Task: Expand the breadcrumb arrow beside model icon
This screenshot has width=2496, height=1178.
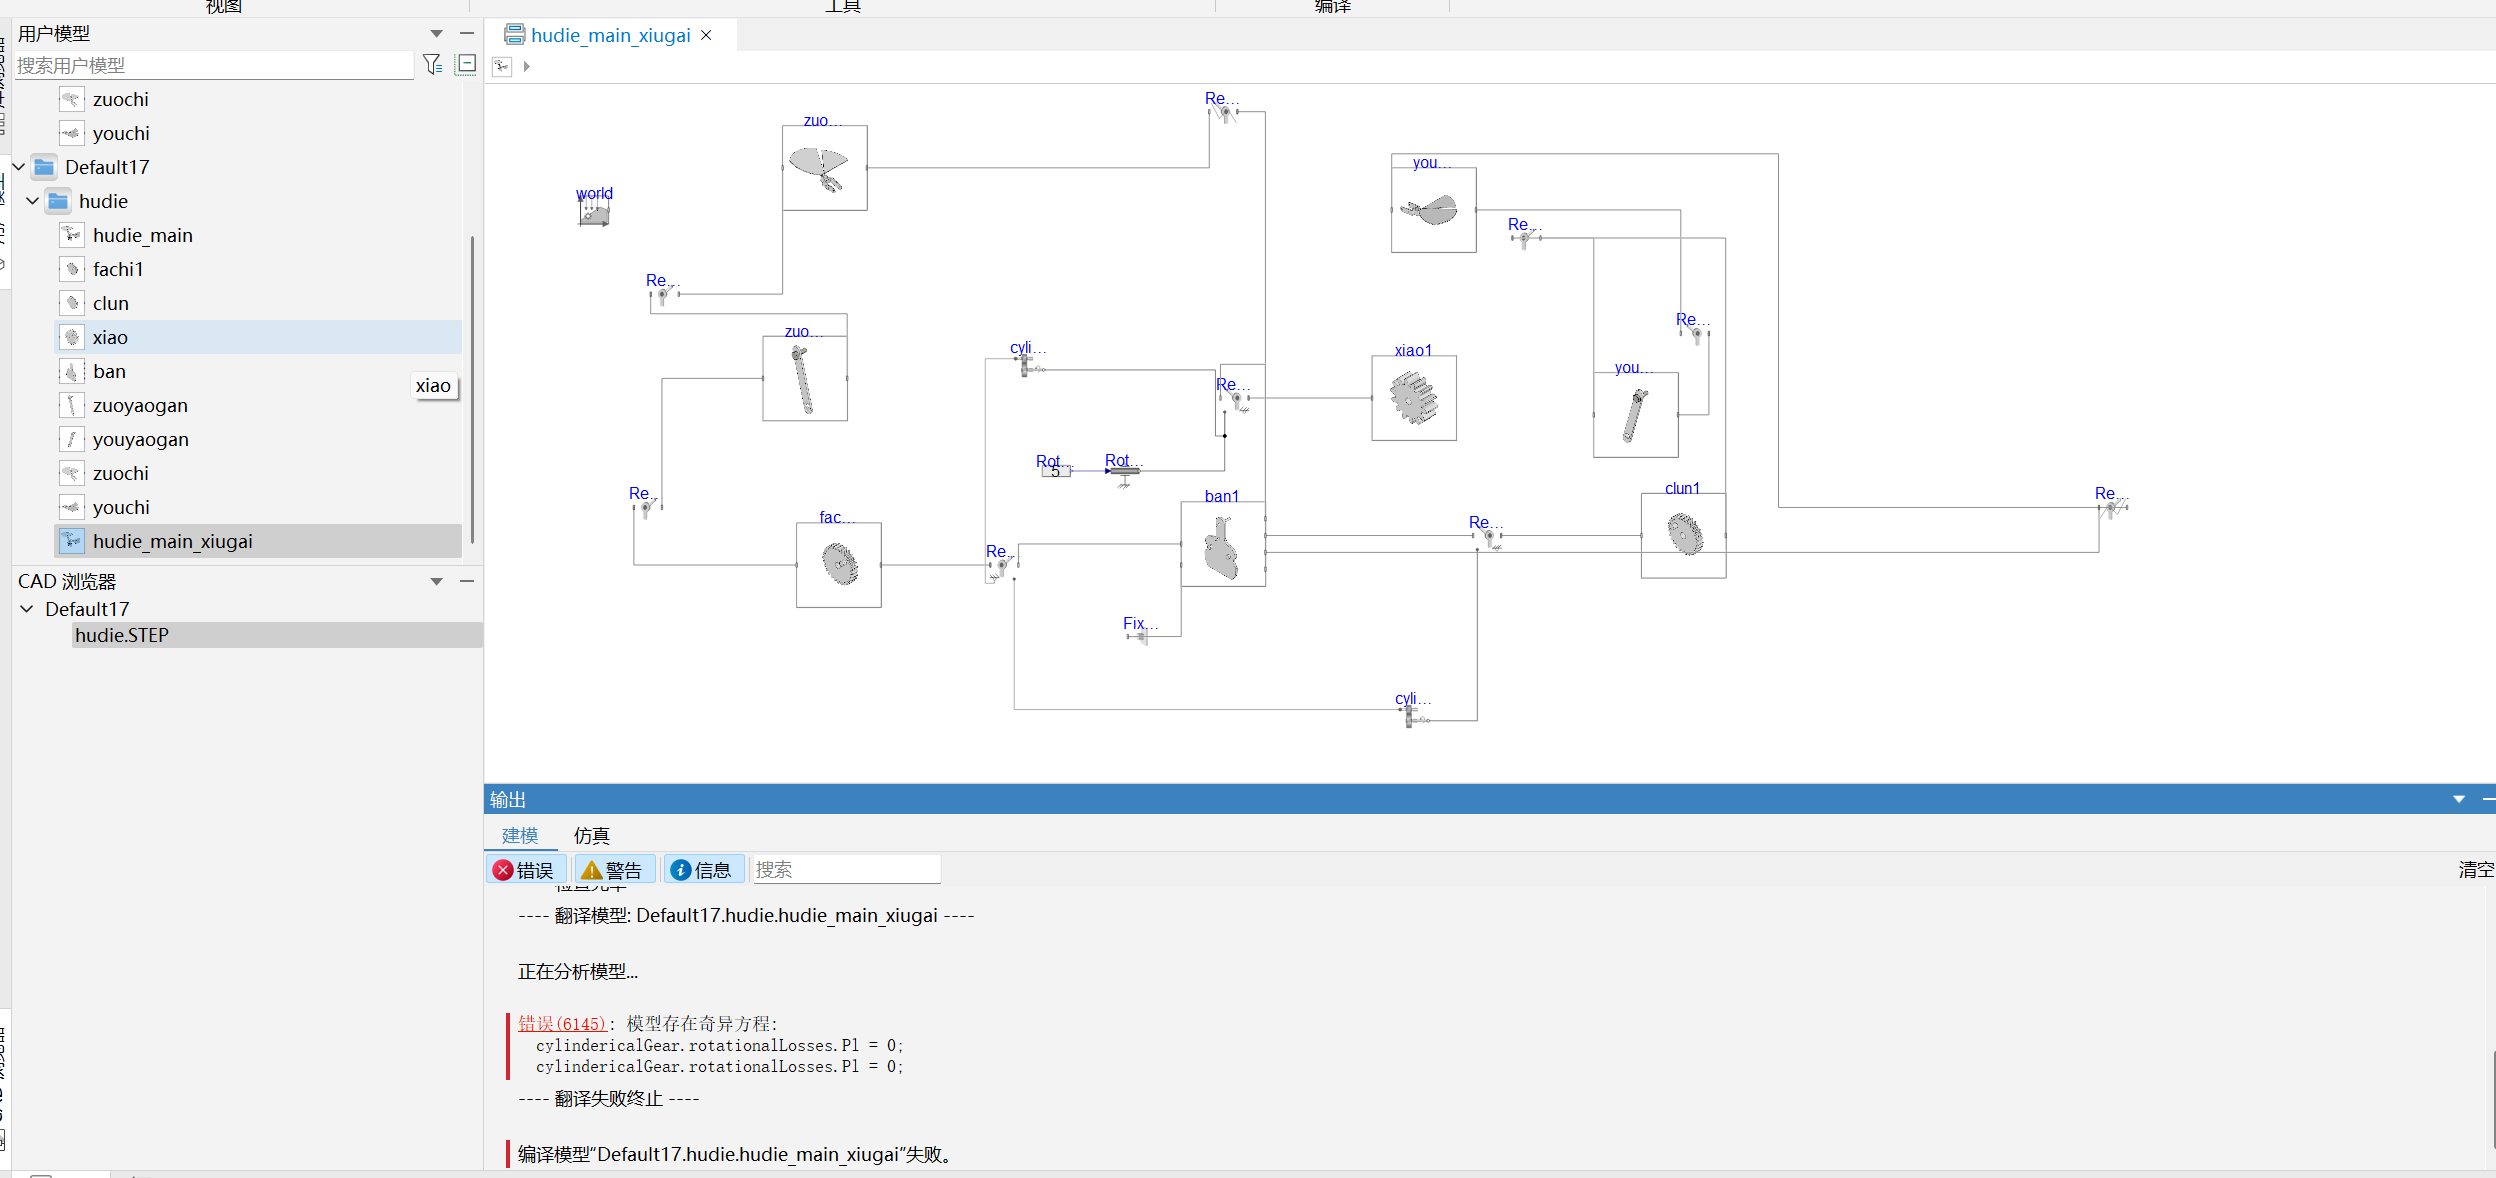Action: (x=527, y=66)
